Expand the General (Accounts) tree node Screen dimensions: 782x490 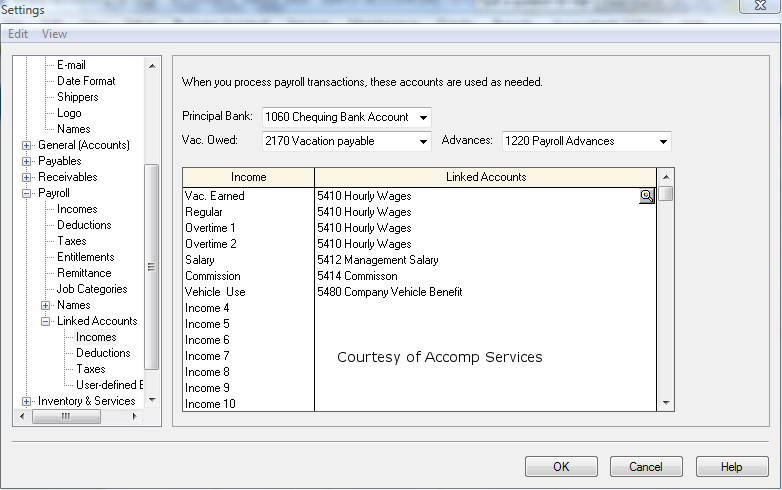[x=26, y=146]
